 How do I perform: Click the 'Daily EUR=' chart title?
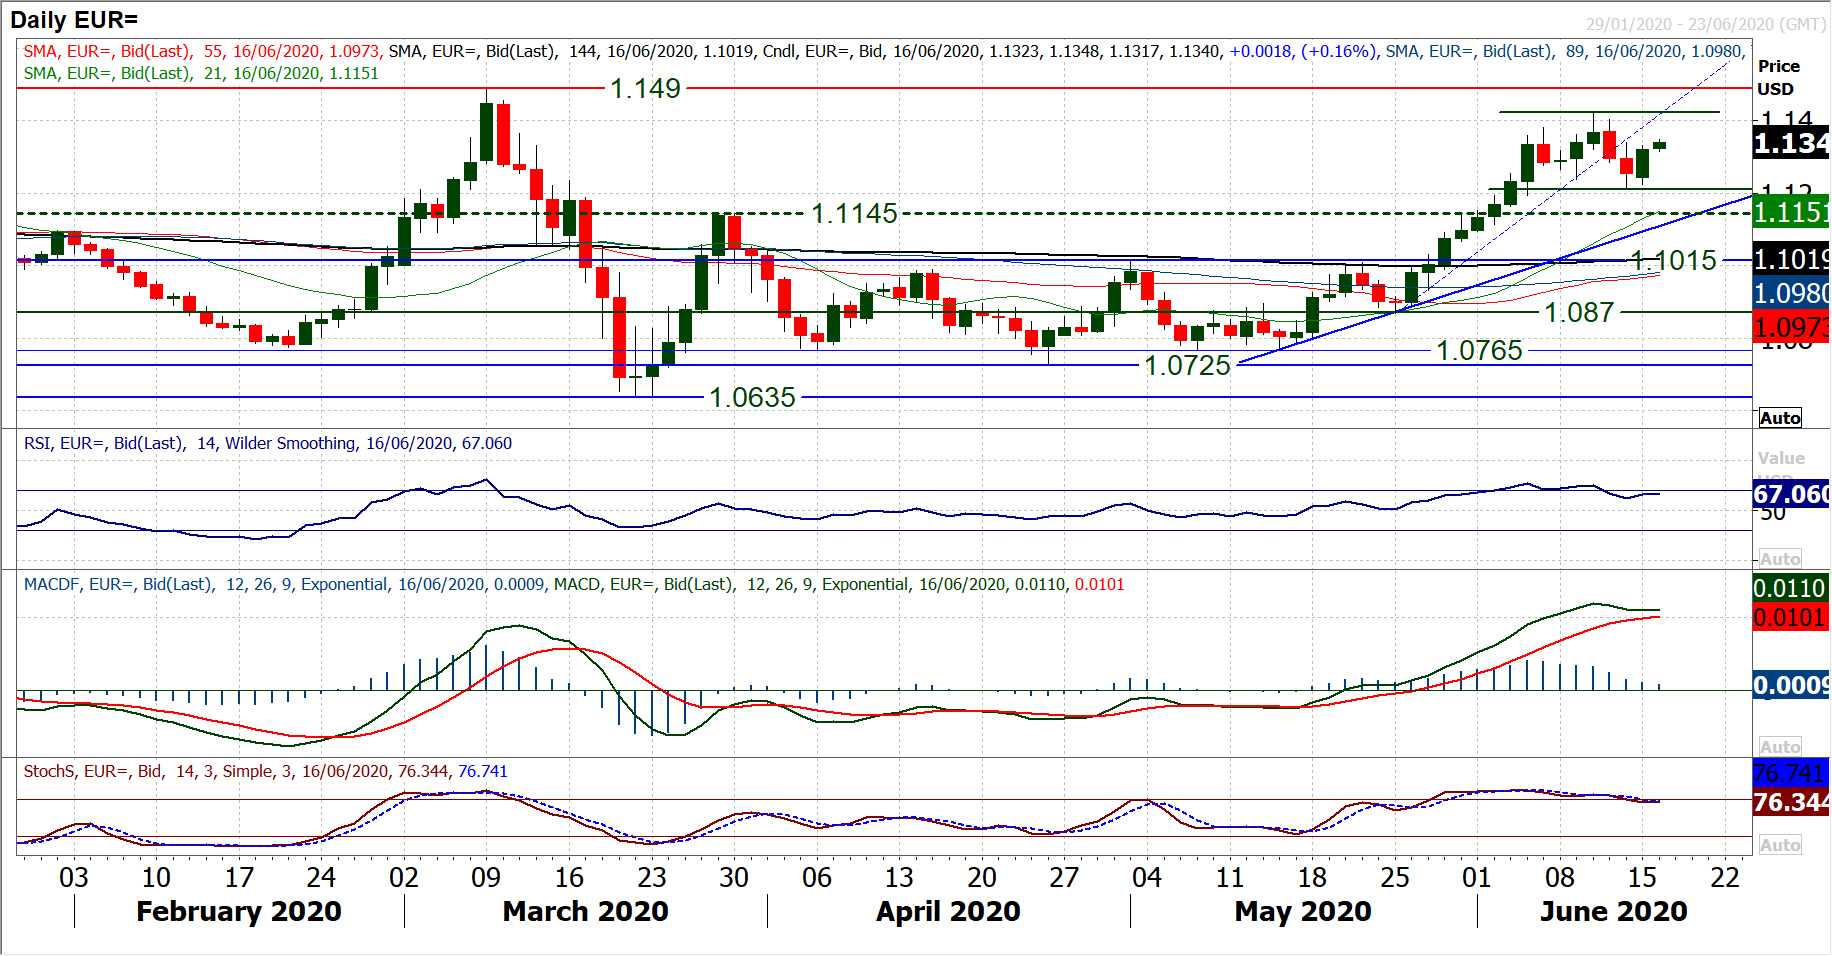[x=74, y=20]
